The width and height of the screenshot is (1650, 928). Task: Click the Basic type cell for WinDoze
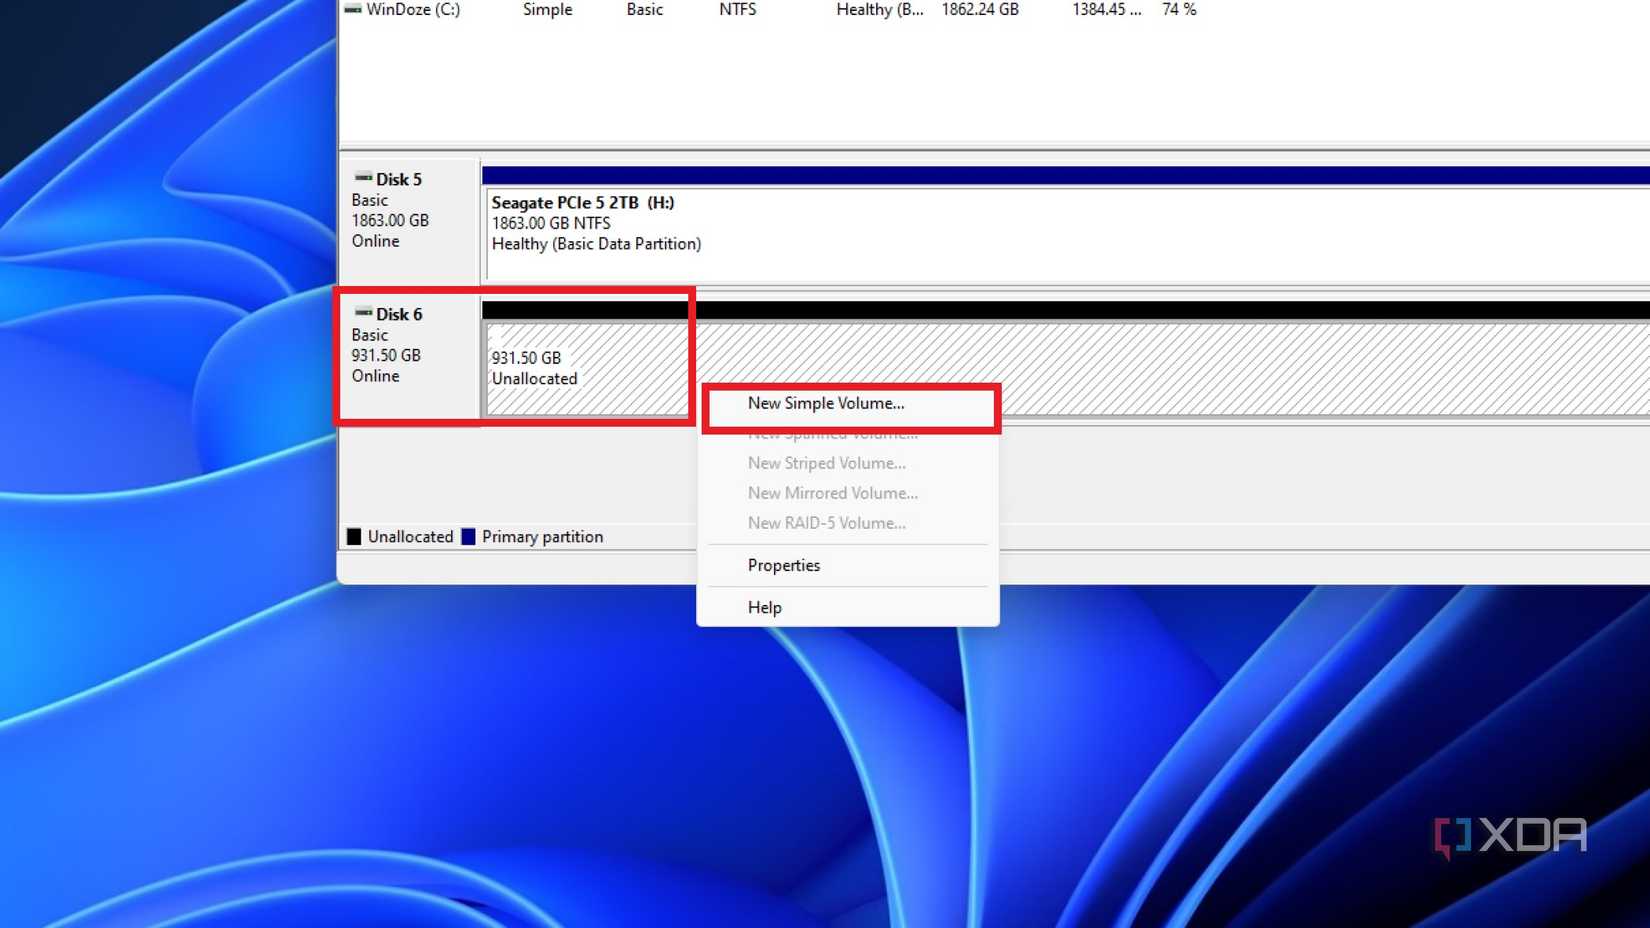[x=645, y=9]
